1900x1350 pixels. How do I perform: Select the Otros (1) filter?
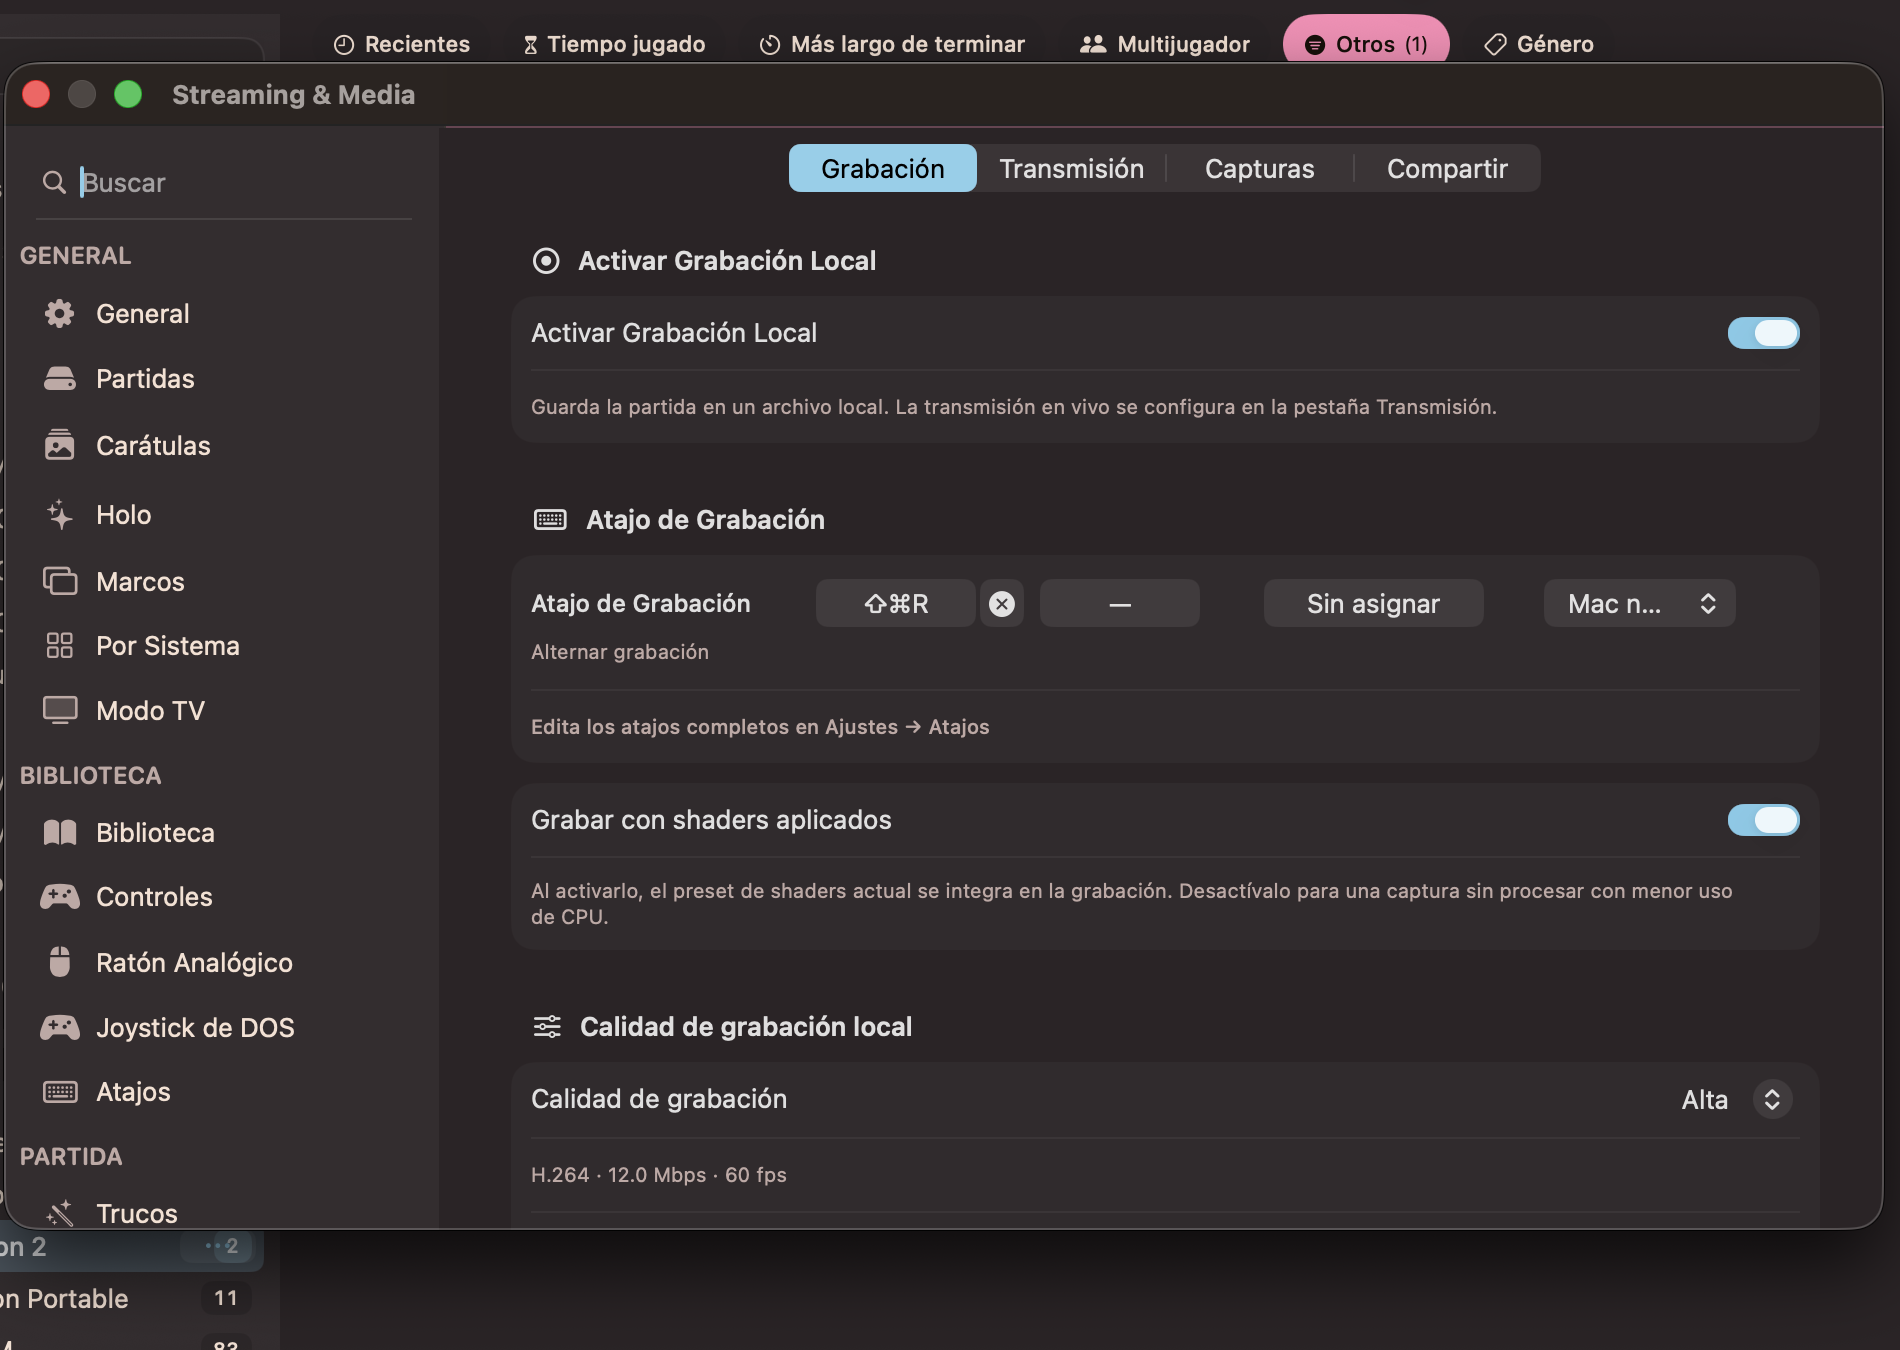(x=1366, y=44)
